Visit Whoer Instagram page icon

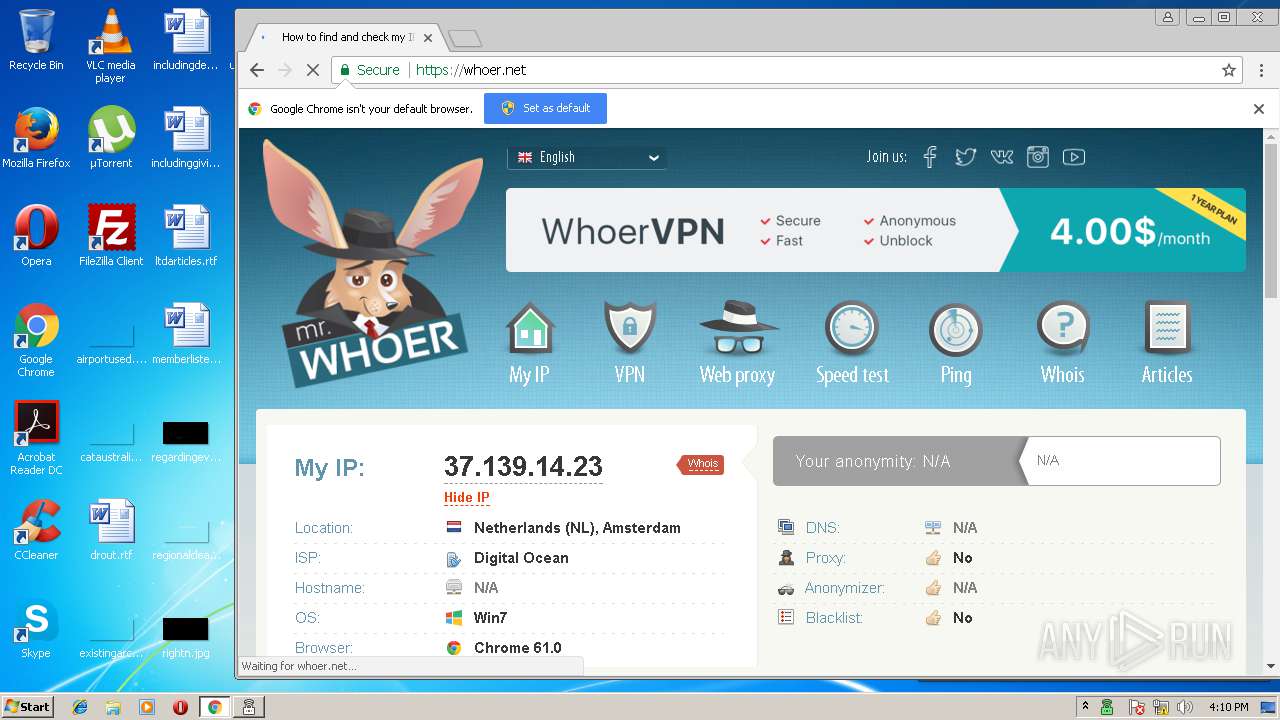point(1038,157)
